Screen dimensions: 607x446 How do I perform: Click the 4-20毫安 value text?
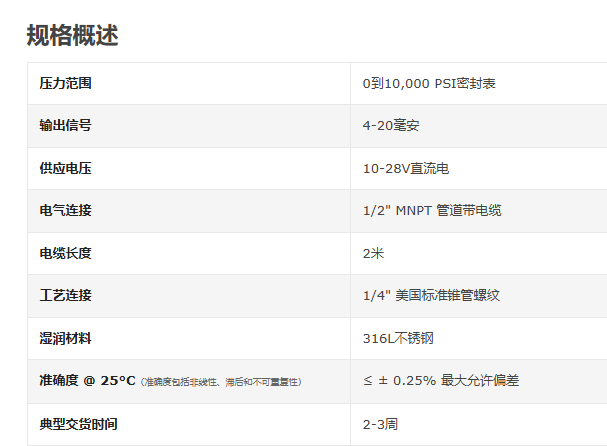(x=391, y=126)
